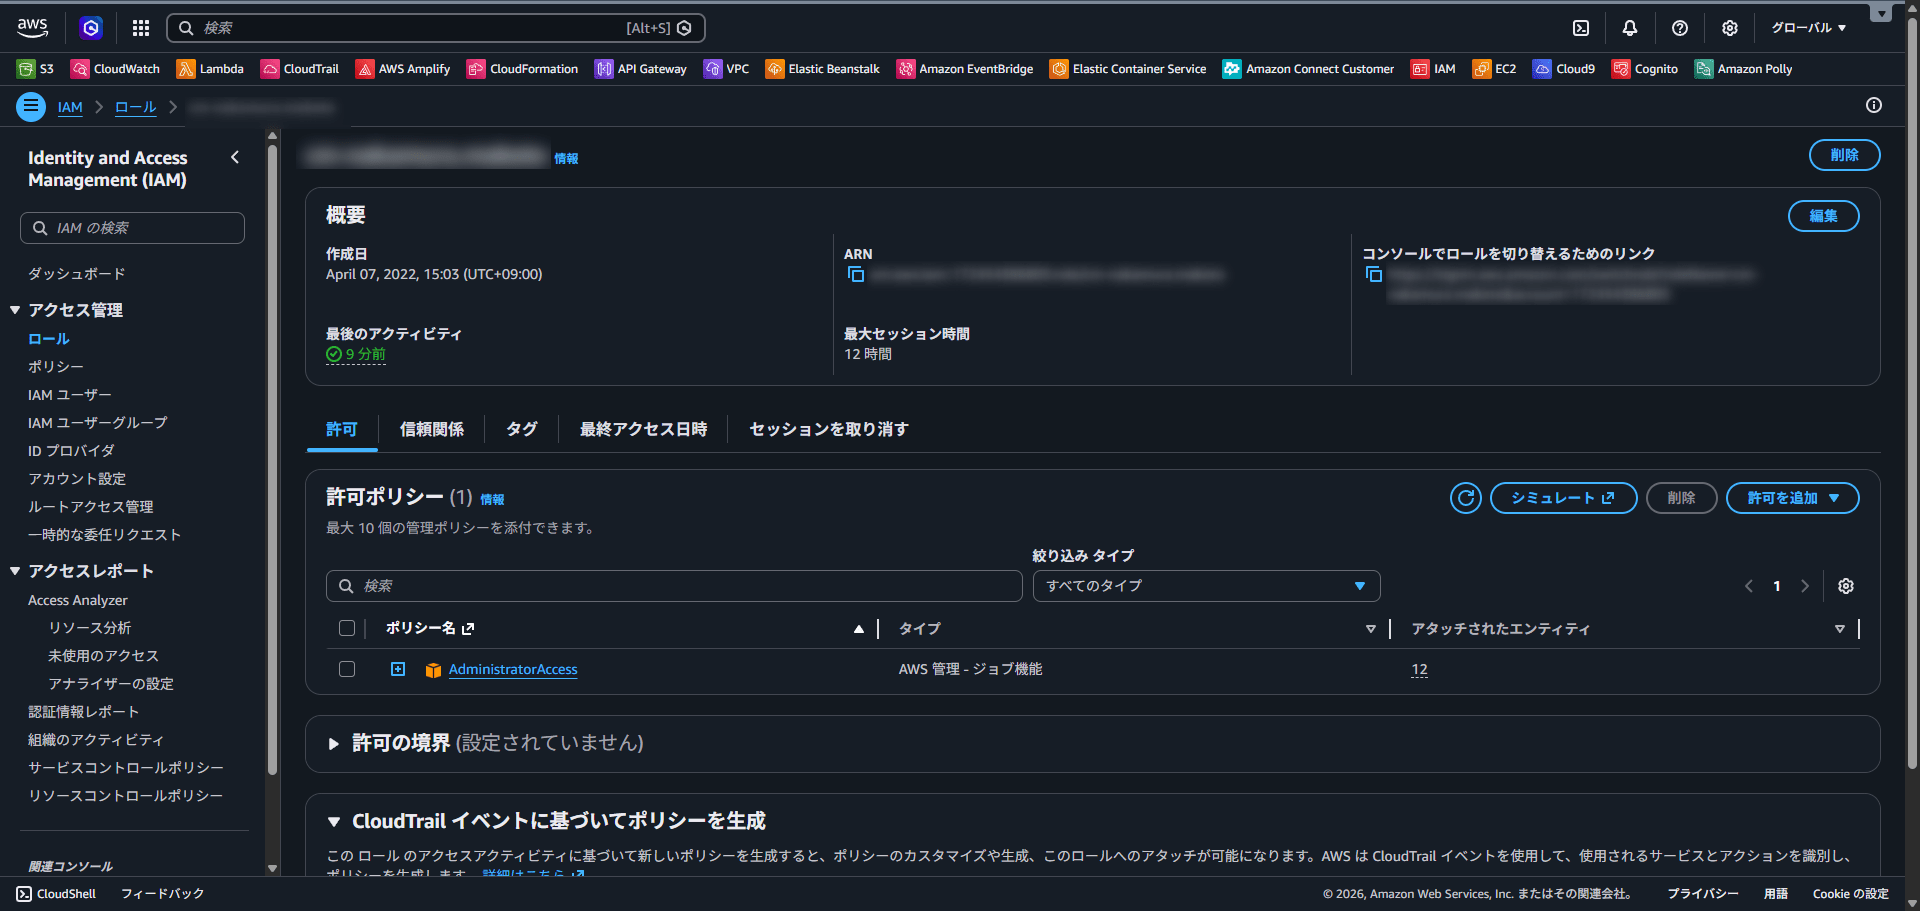Copy the switch-role console link
Viewport: 1920px width, 911px height.
1374,274
